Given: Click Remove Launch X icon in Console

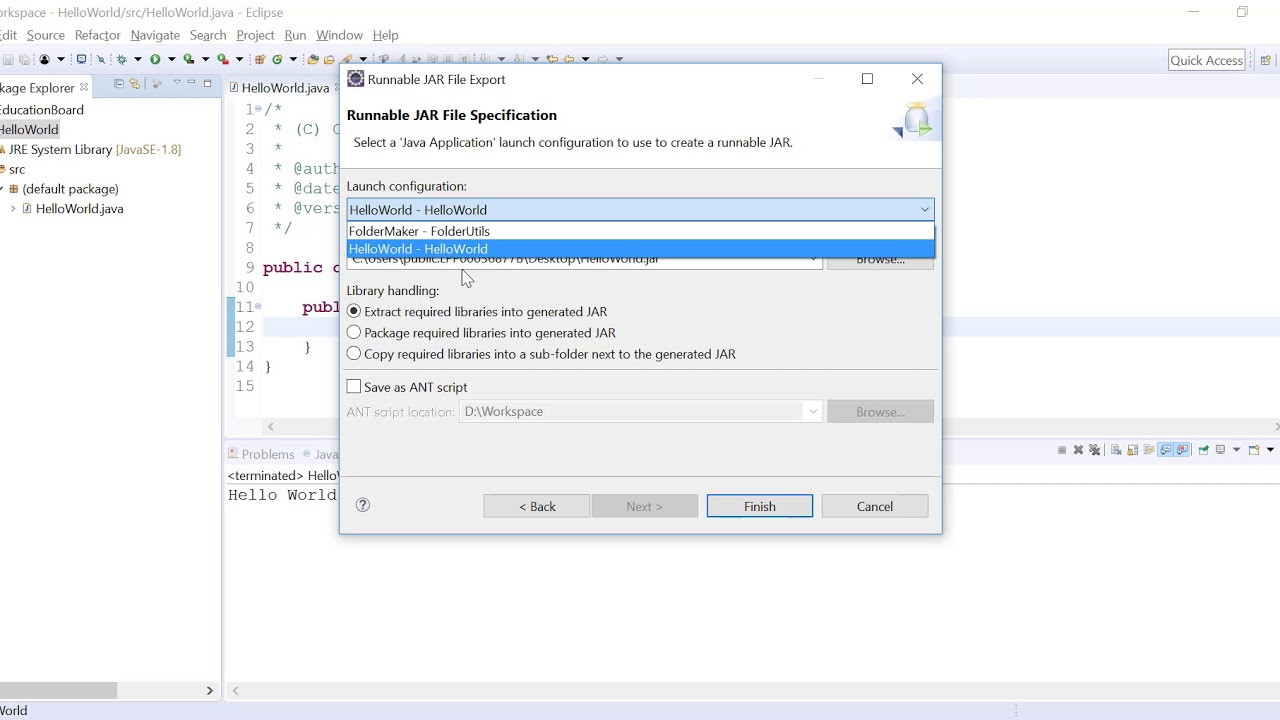Looking at the screenshot, I should click(x=1078, y=450).
